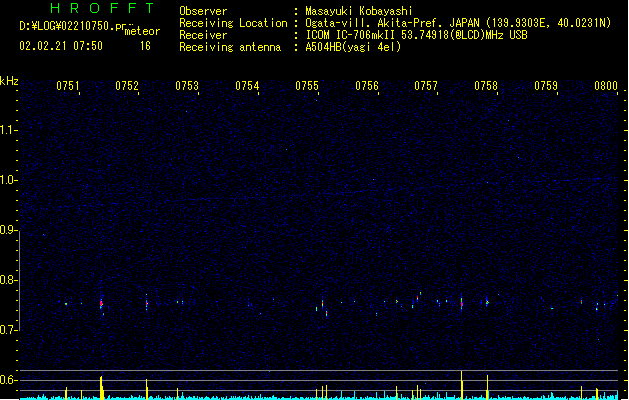Click the bright meteor echo just after 0751
The height and width of the screenshot is (400, 629).
[101, 304]
